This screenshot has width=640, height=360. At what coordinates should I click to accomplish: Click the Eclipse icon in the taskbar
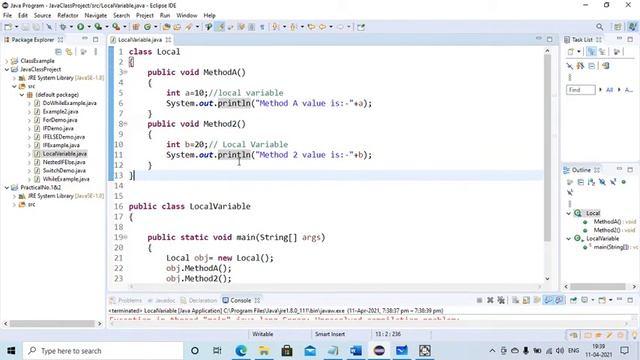coord(379,350)
